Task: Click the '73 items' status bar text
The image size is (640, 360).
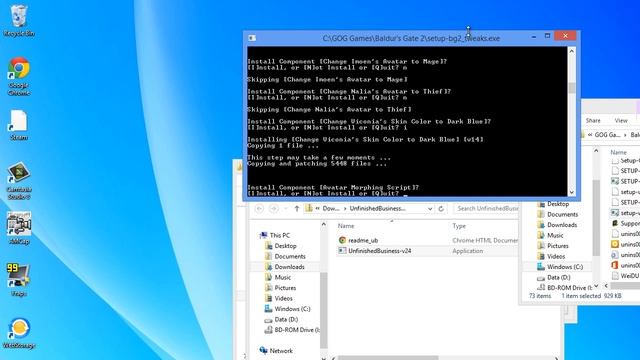Action: tap(540, 296)
